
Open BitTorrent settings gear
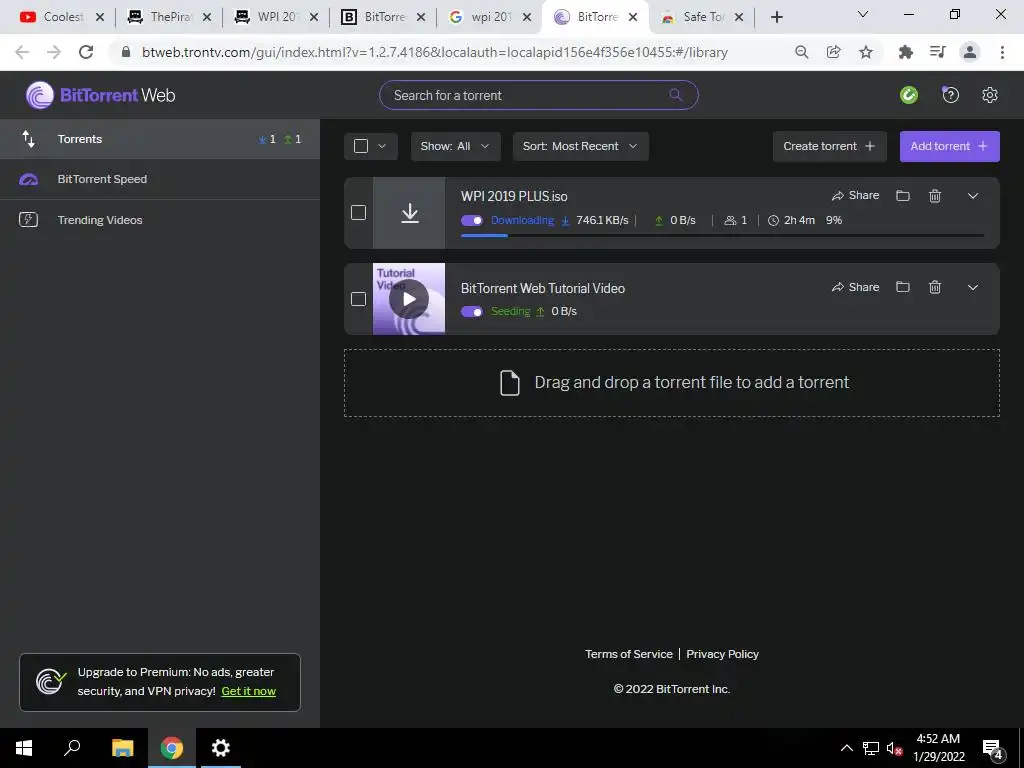point(989,95)
